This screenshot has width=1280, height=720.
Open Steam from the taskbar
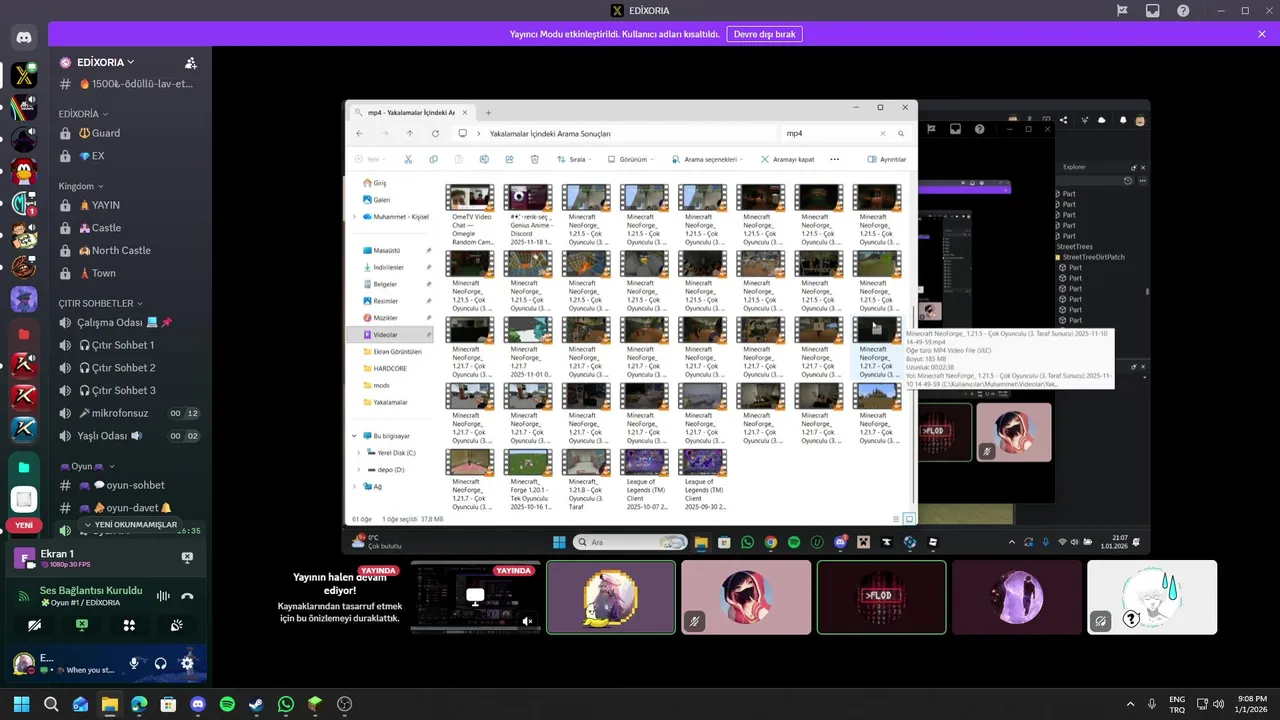(257, 704)
